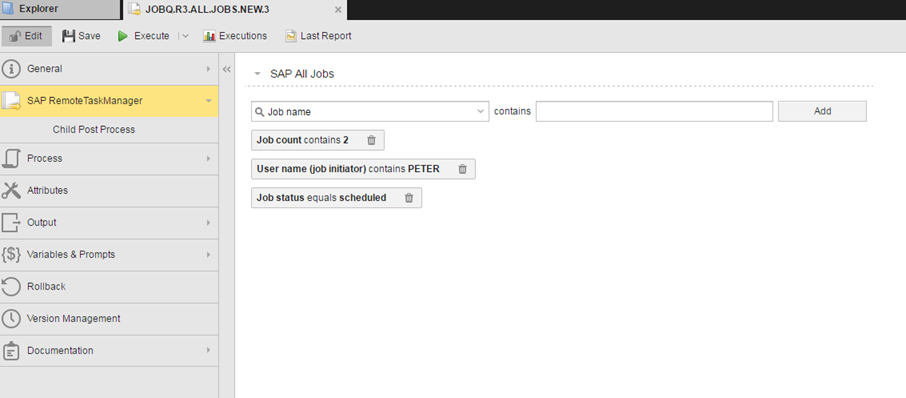Collapse the left sidebar panel
The image size is (906, 398).
click(x=226, y=69)
